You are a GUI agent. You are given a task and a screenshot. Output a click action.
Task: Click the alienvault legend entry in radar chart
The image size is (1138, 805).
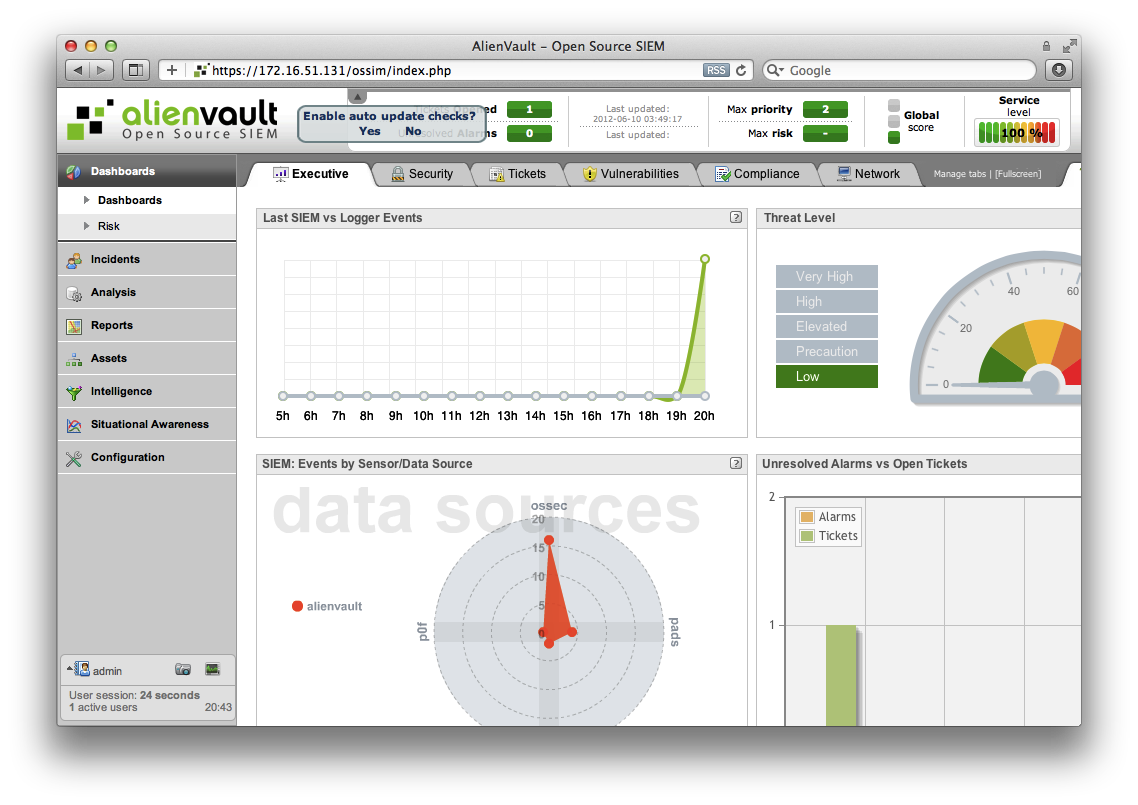click(x=327, y=606)
